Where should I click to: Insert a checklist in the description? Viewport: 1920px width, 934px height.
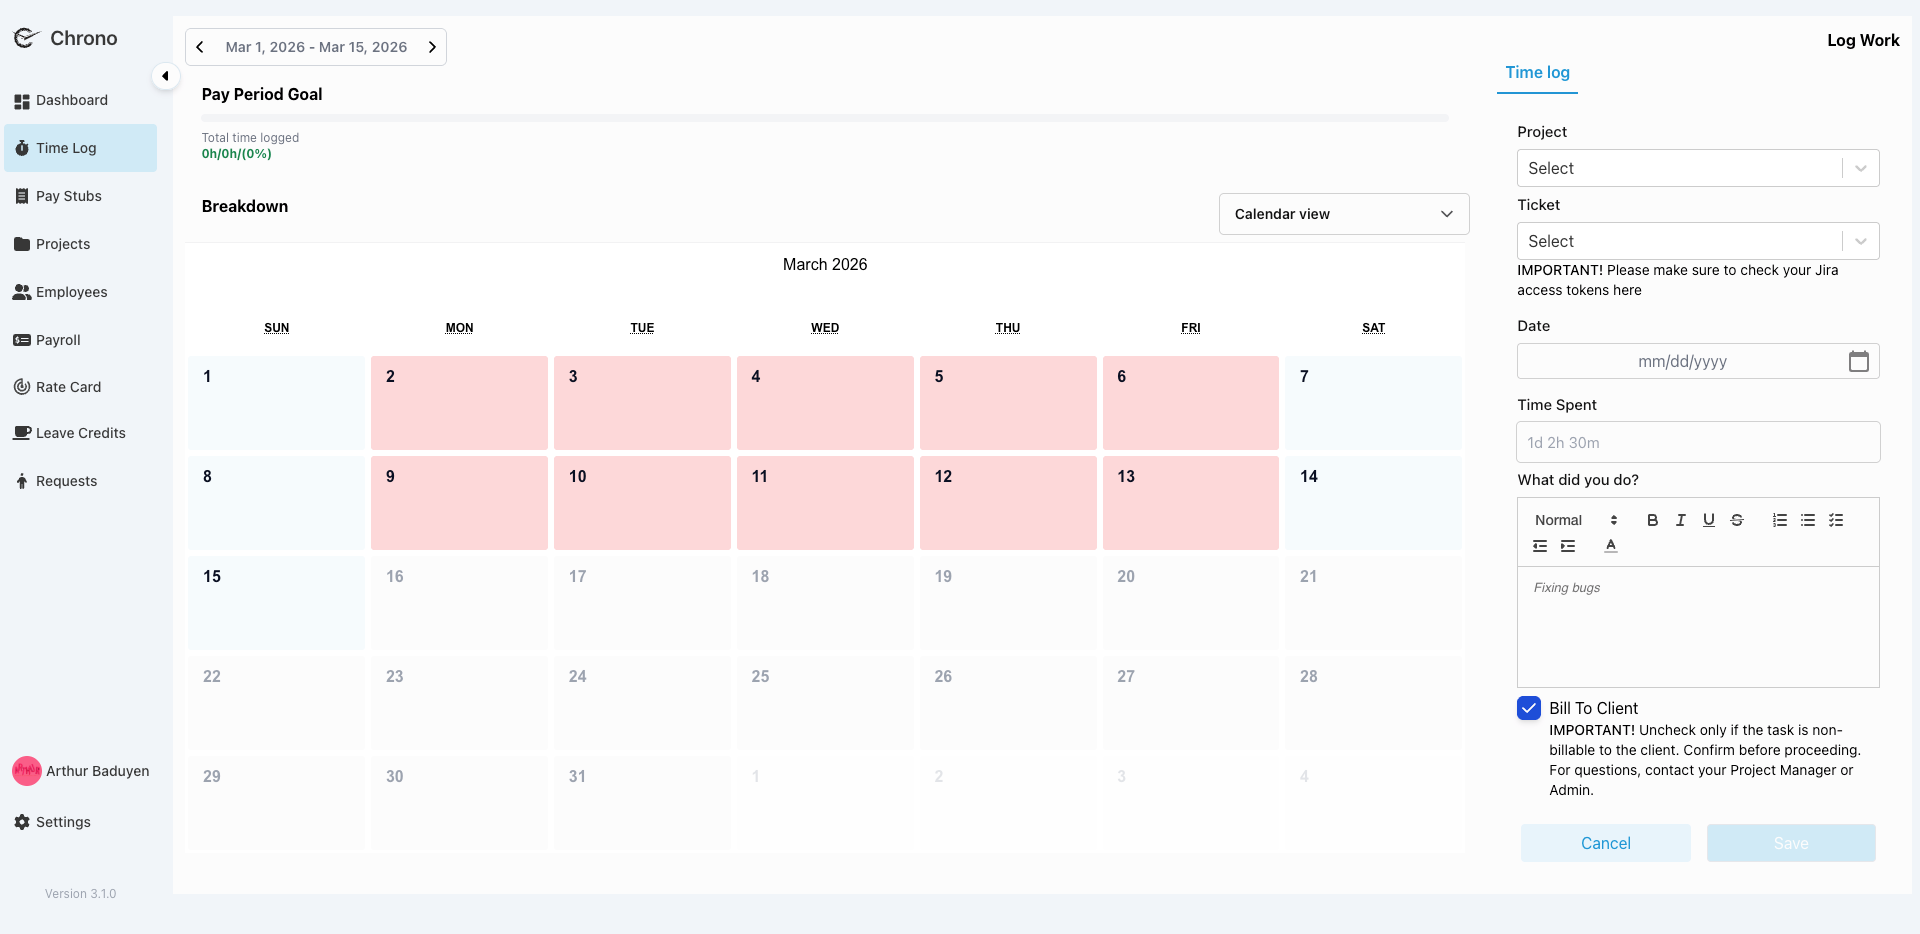point(1836,520)
